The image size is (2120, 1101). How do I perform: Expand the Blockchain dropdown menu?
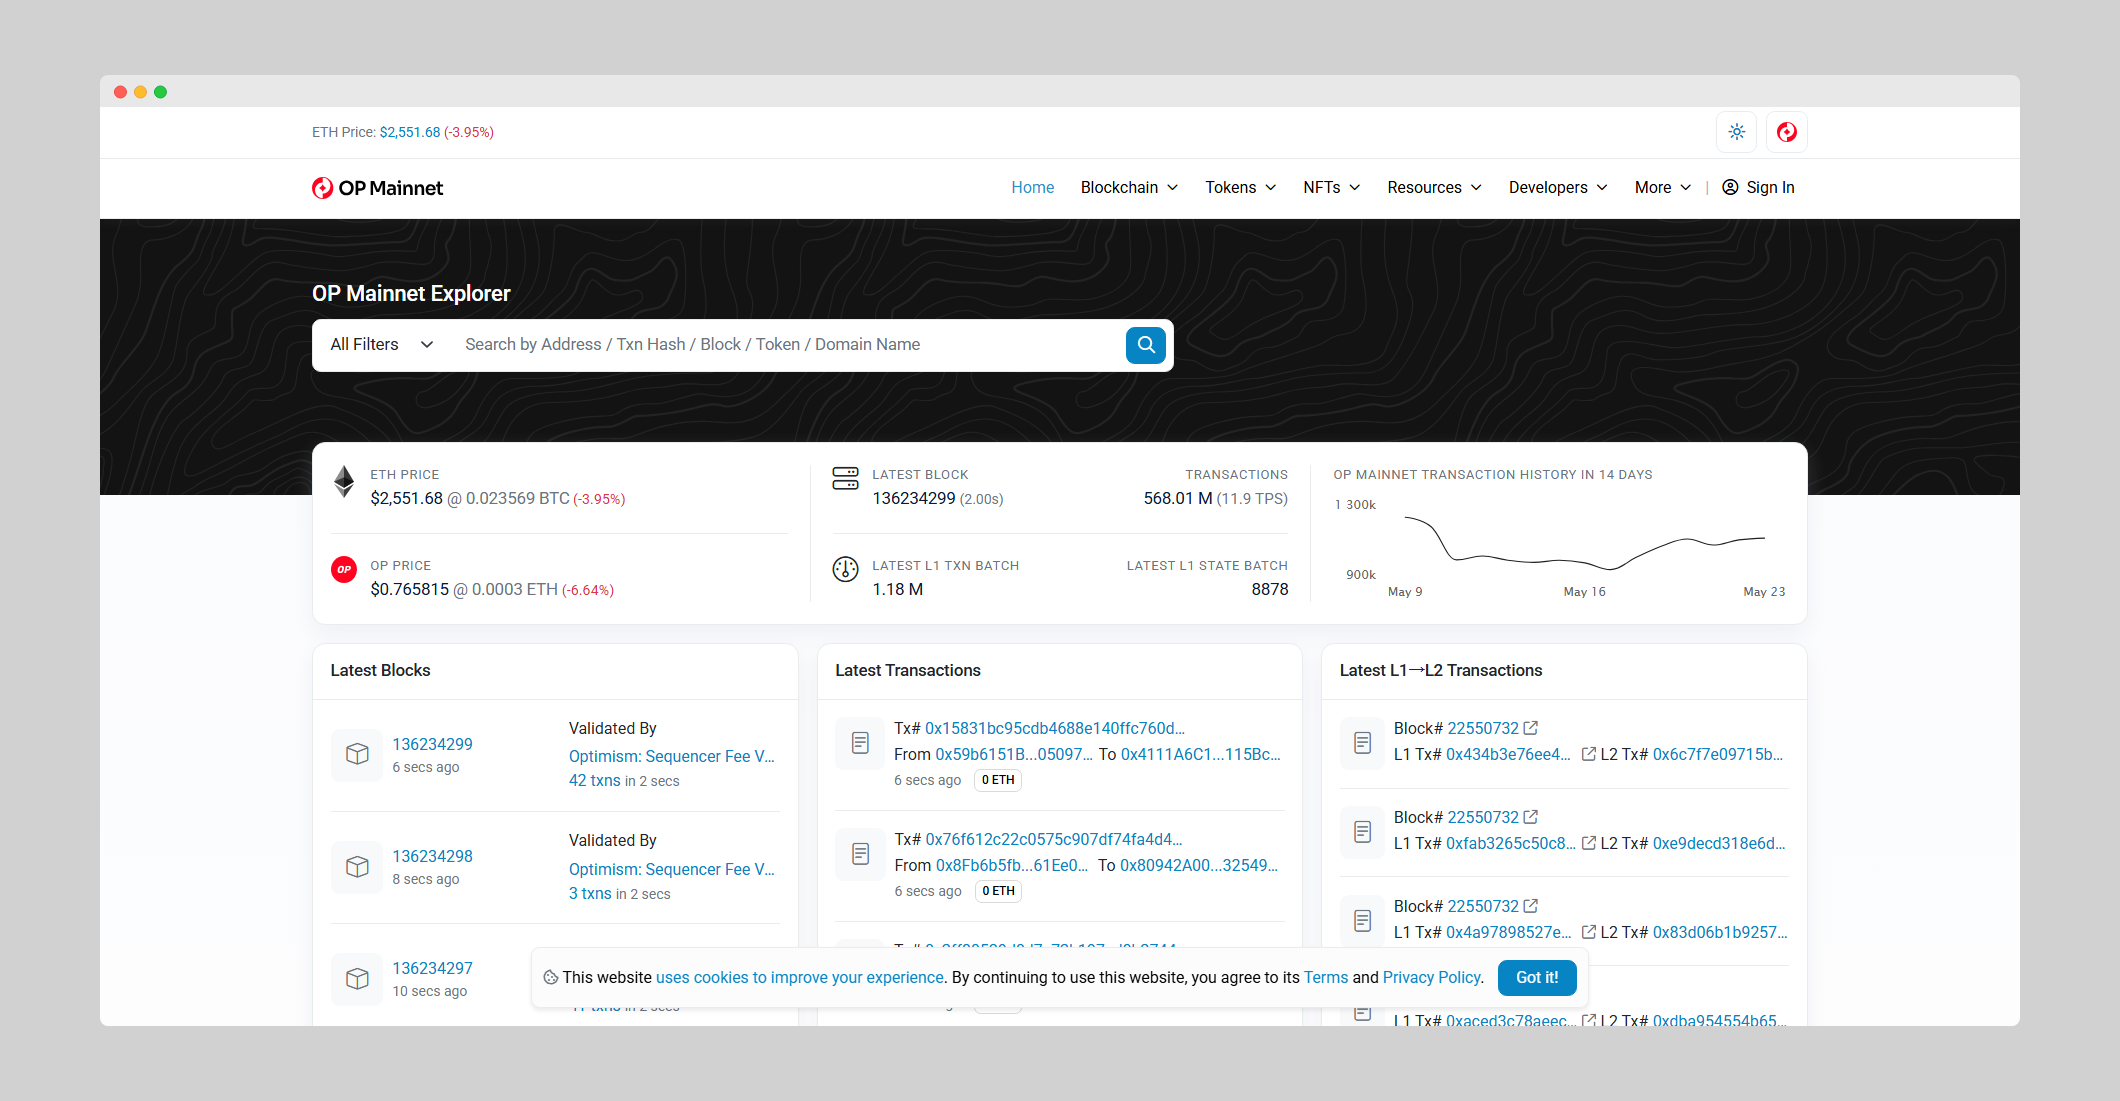point(1129,188)
